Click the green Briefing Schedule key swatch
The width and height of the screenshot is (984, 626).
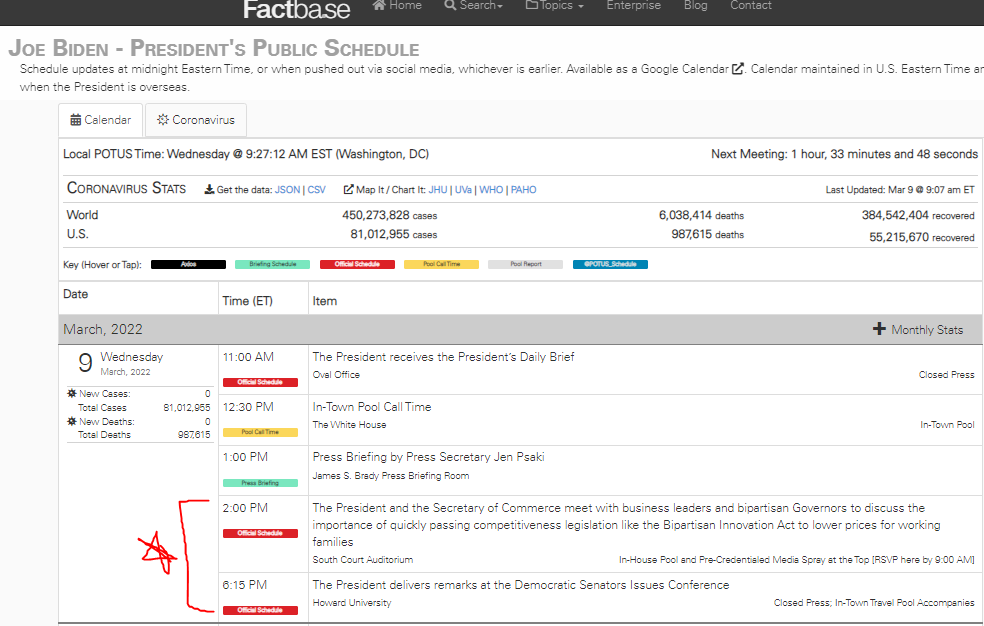[x=272, y=265]
